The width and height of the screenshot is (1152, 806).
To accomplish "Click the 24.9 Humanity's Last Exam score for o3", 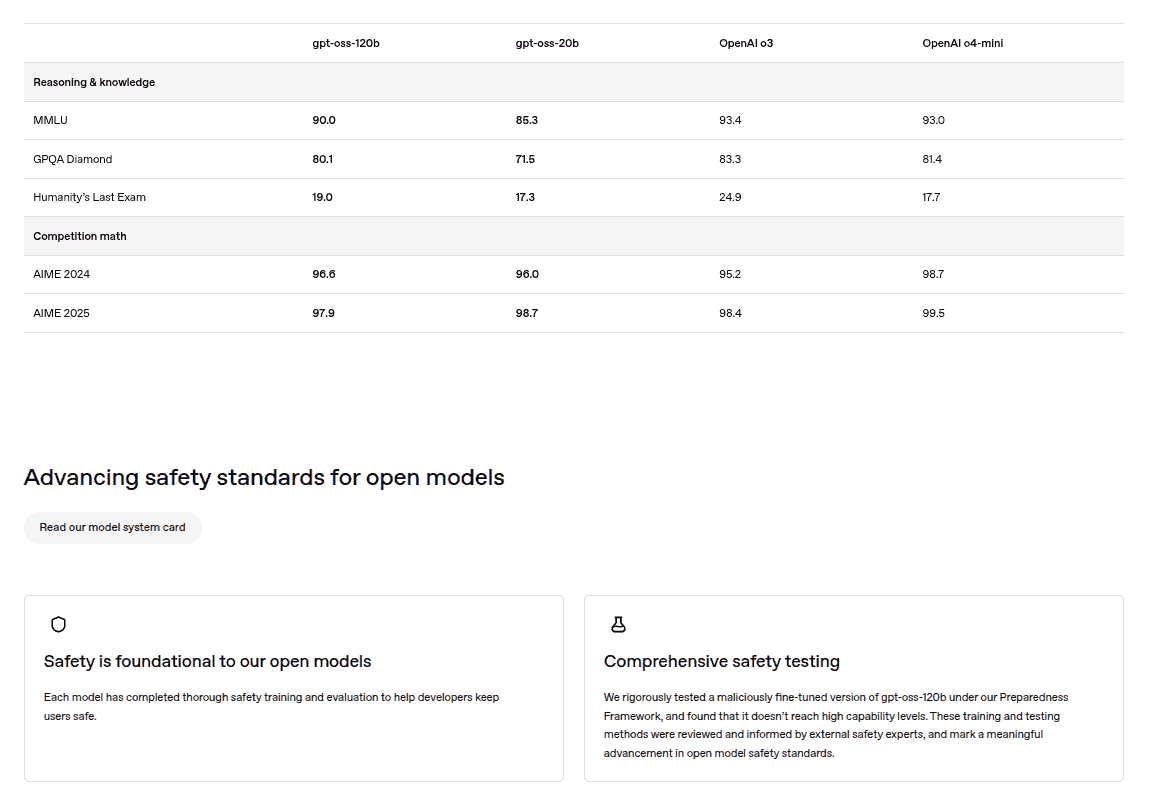I will 730,198.
